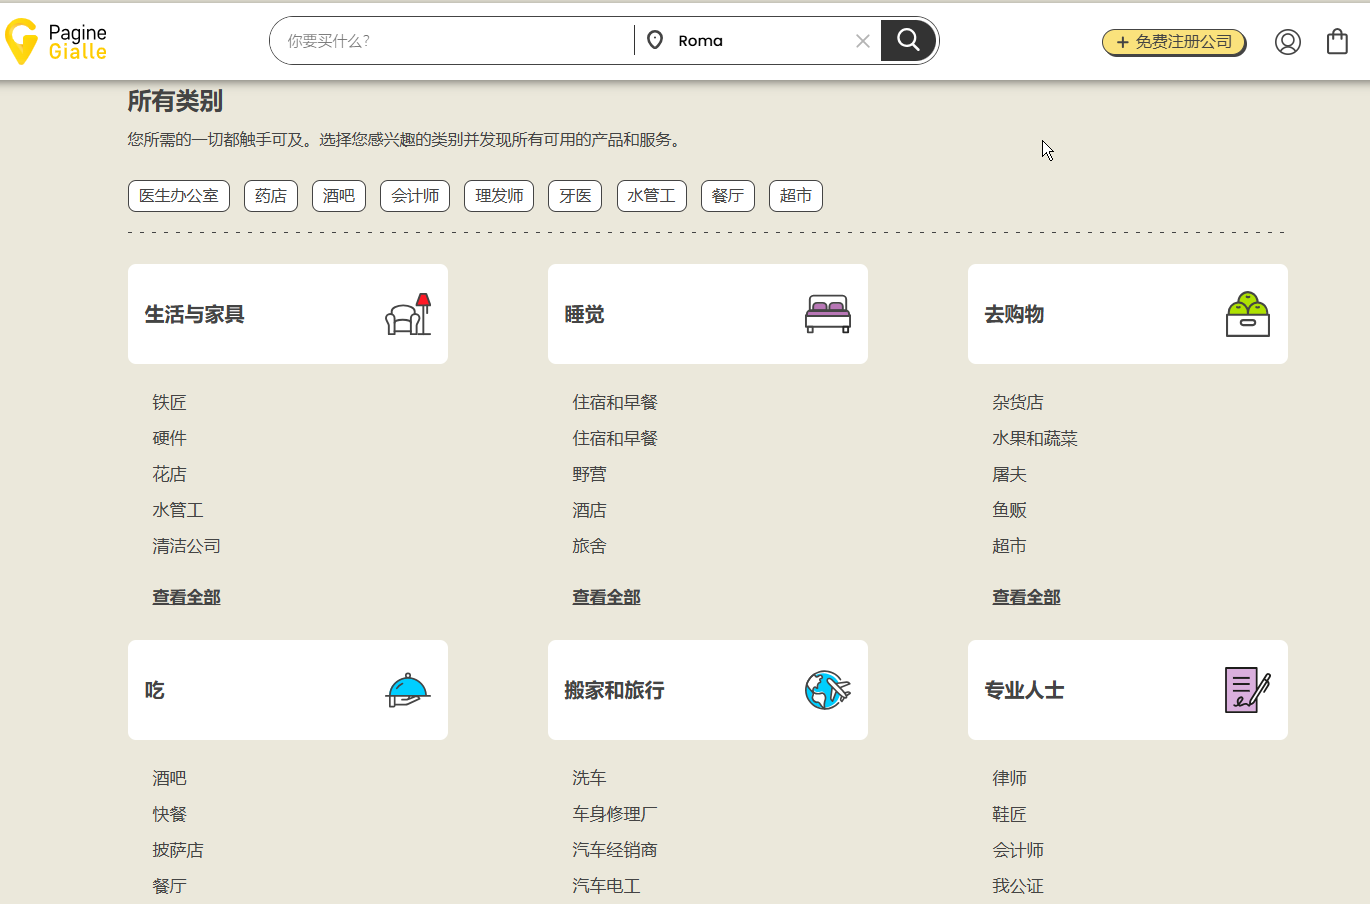Expand 查看全部 under 生活与家具
Image resolution: width=1370 pixels, height=904 pixels.
pyautogui.click(x=186, y=597)
